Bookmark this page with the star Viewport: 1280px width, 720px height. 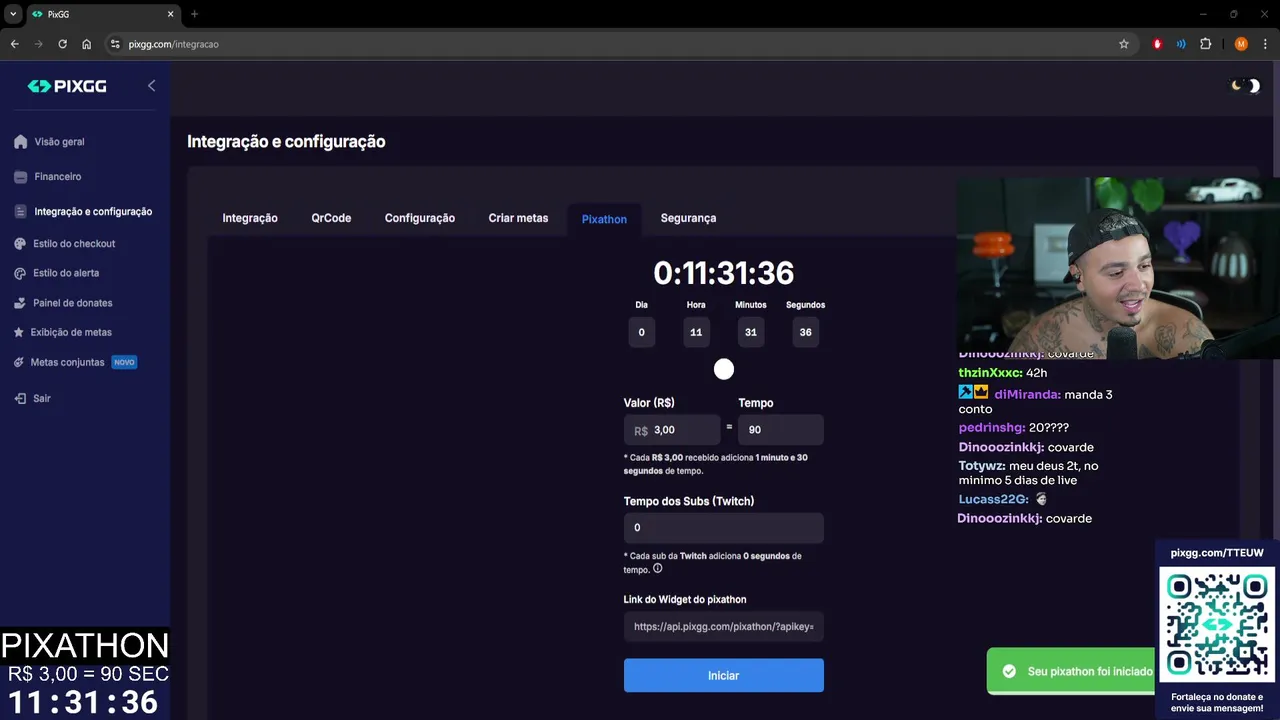click(1124, 44)
